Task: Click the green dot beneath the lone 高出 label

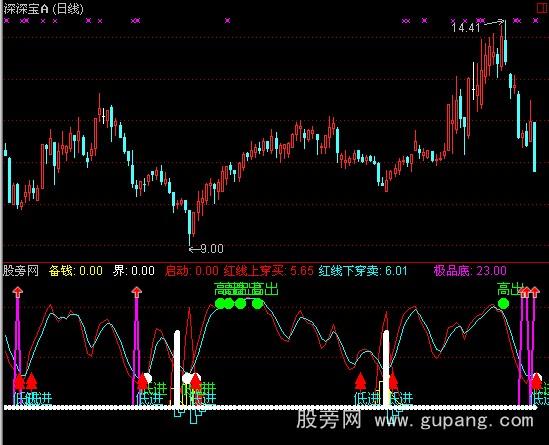Action: pos(503,304)
